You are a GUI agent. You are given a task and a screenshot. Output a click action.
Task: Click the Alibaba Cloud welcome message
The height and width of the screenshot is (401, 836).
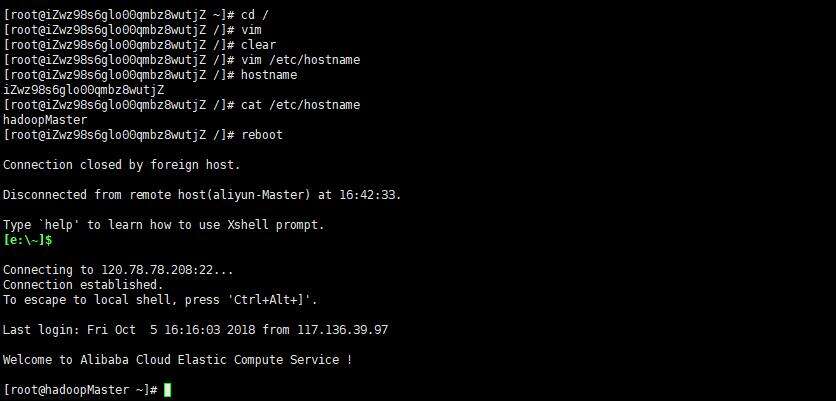[x=177, y=359]
